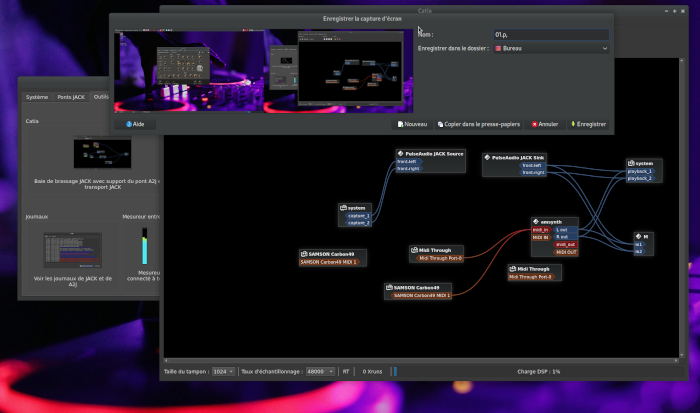Save with the Enregistrer button
Screen dimensions: 700x413
[588, 124]
